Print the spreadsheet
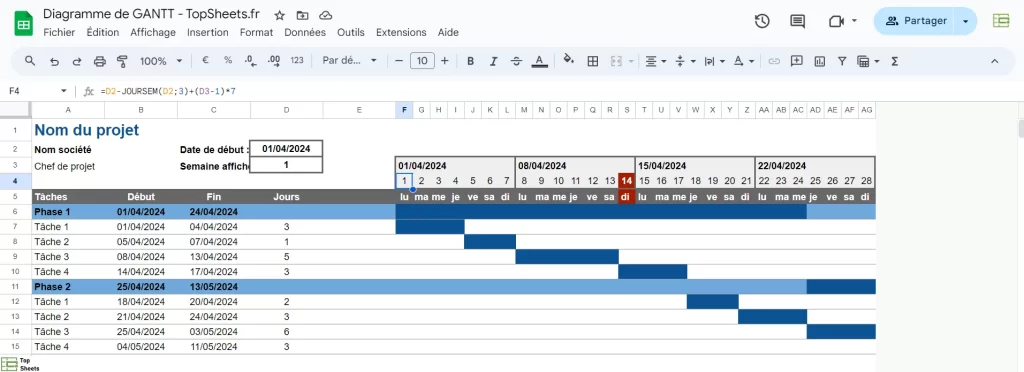Screen dimensions: 1024x372 point(99,61)
